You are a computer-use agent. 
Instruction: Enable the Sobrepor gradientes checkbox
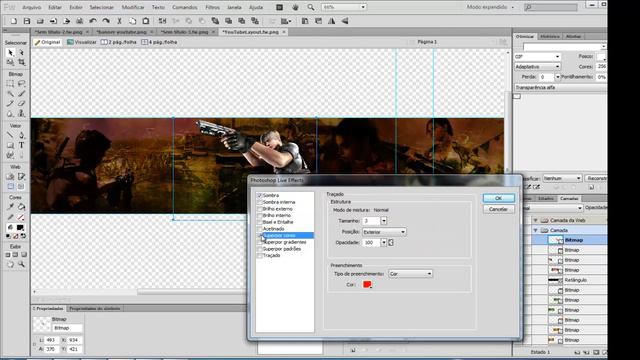point(259,242)
